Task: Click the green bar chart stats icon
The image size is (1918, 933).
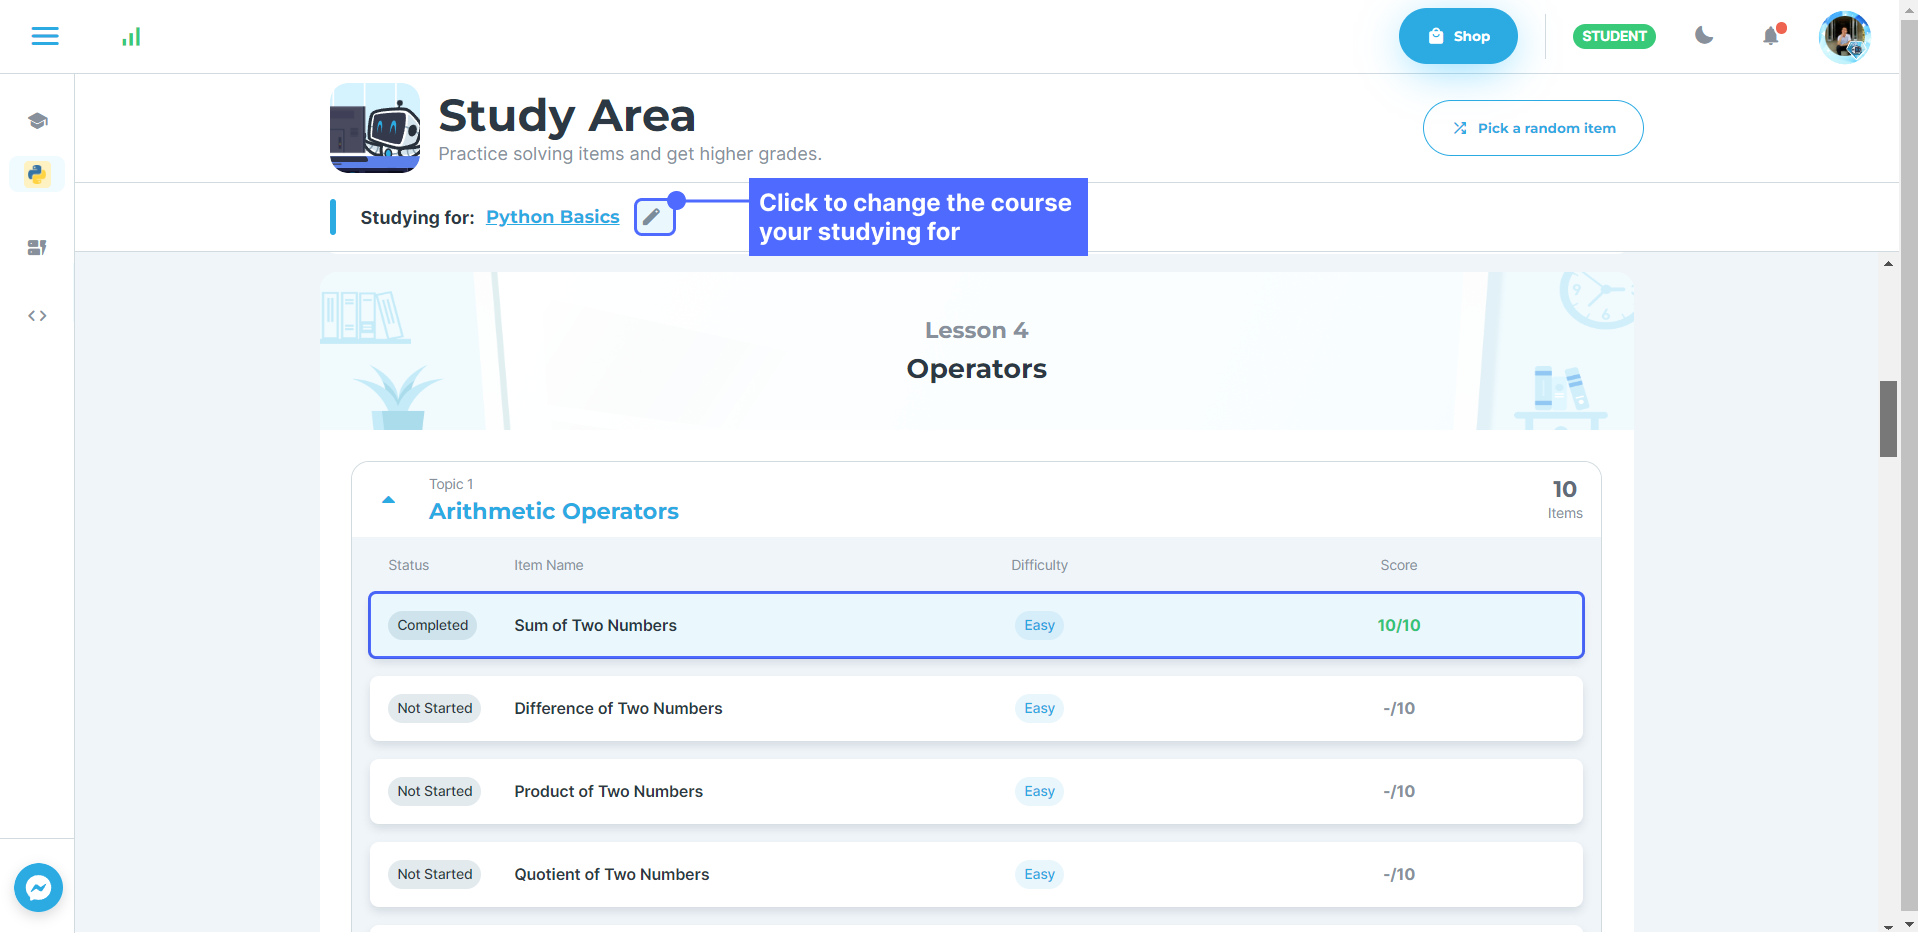Action: tap(131, 37)
